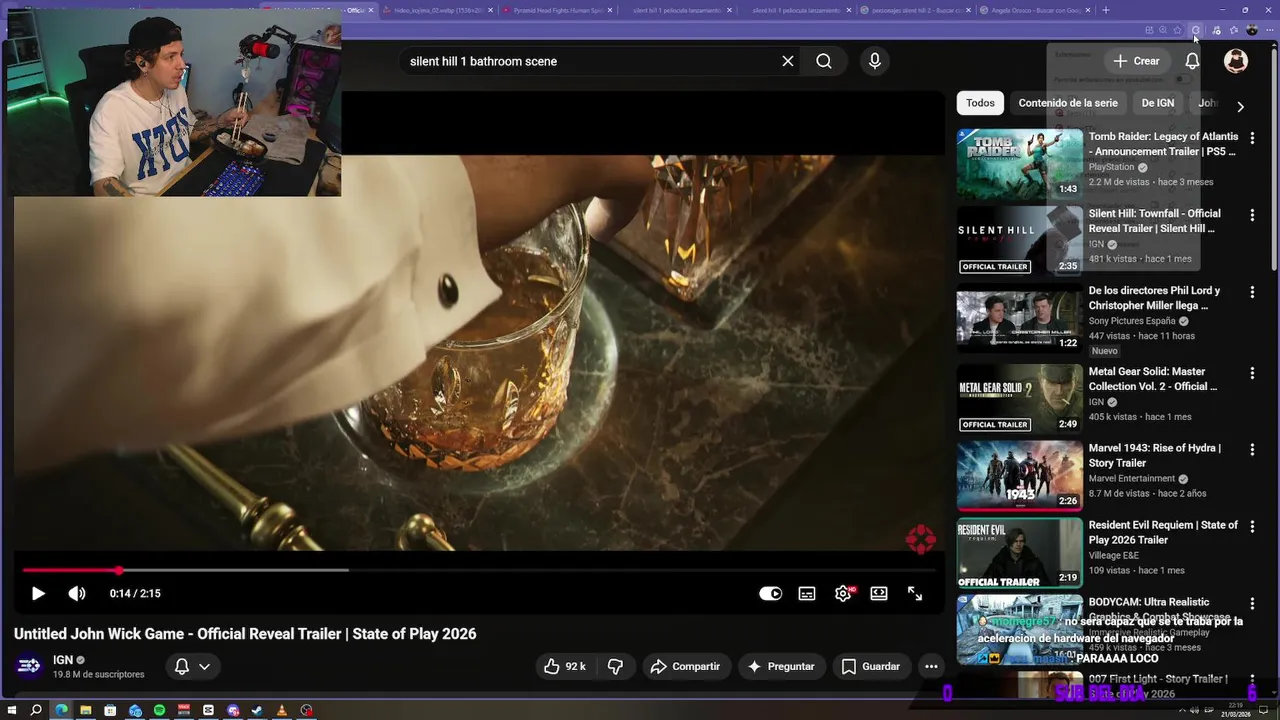Image resolution: width=1280 pixels, height=720 pixels.
Task: Open subscription notification bell dropdown
Action: [x=192, y=666]
